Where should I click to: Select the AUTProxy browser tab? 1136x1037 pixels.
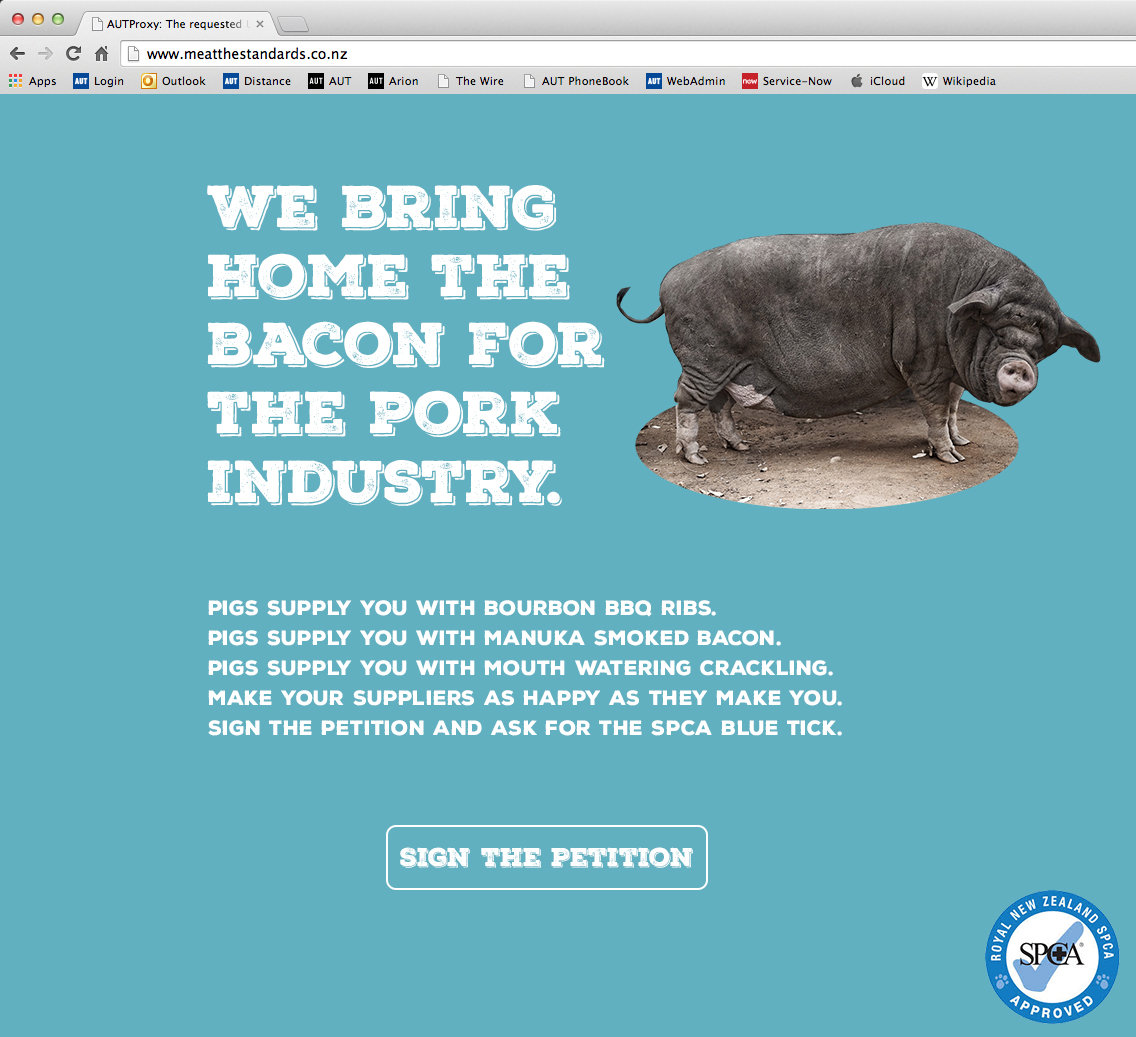pyautogui.click(x=175, y=24)
